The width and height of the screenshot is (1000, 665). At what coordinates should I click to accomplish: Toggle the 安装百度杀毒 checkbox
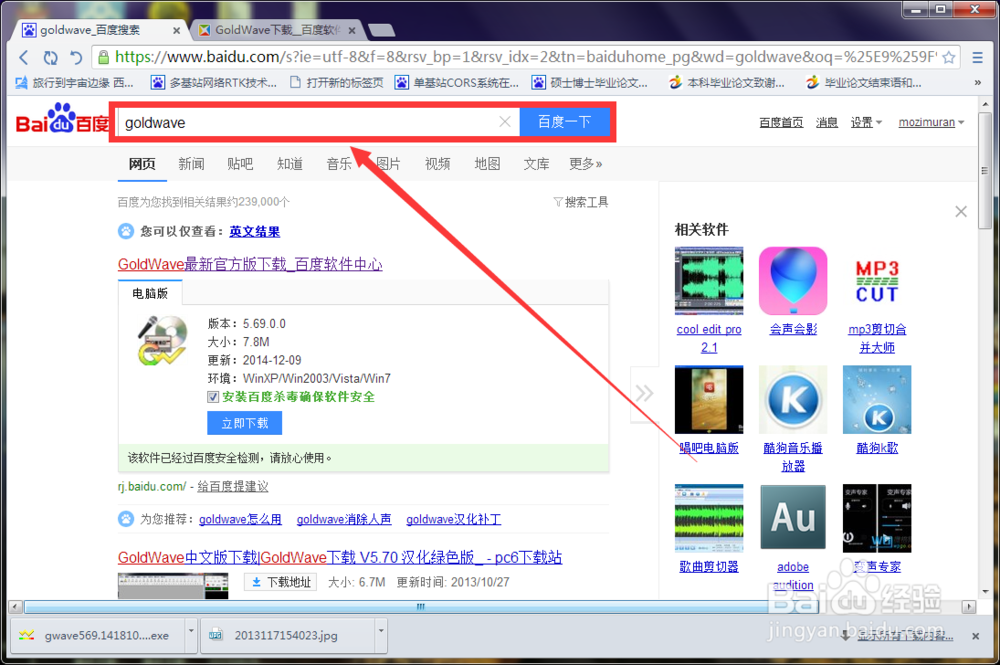pyautogui.click(x=213, y=397)
